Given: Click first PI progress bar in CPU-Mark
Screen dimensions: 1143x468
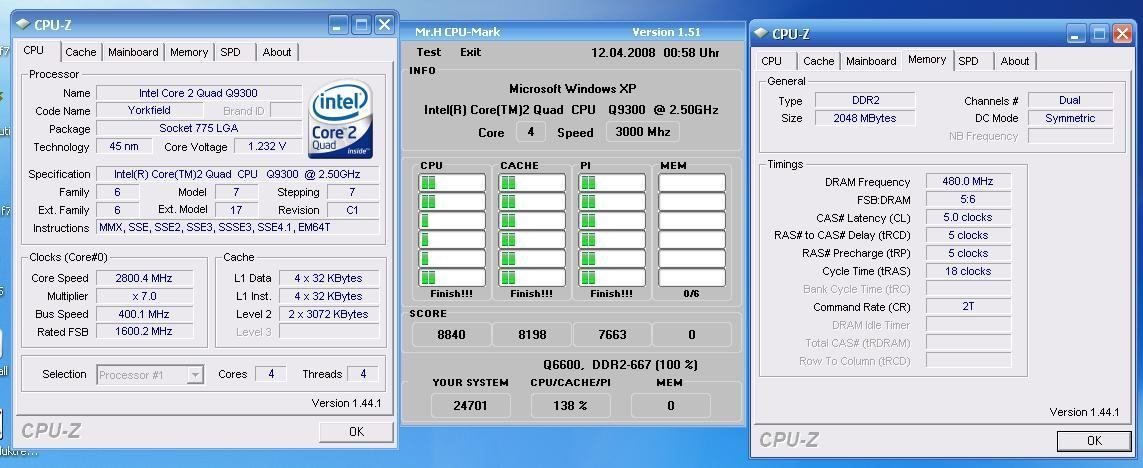Looking at the screenshot, I should click(x=612, y=182).
